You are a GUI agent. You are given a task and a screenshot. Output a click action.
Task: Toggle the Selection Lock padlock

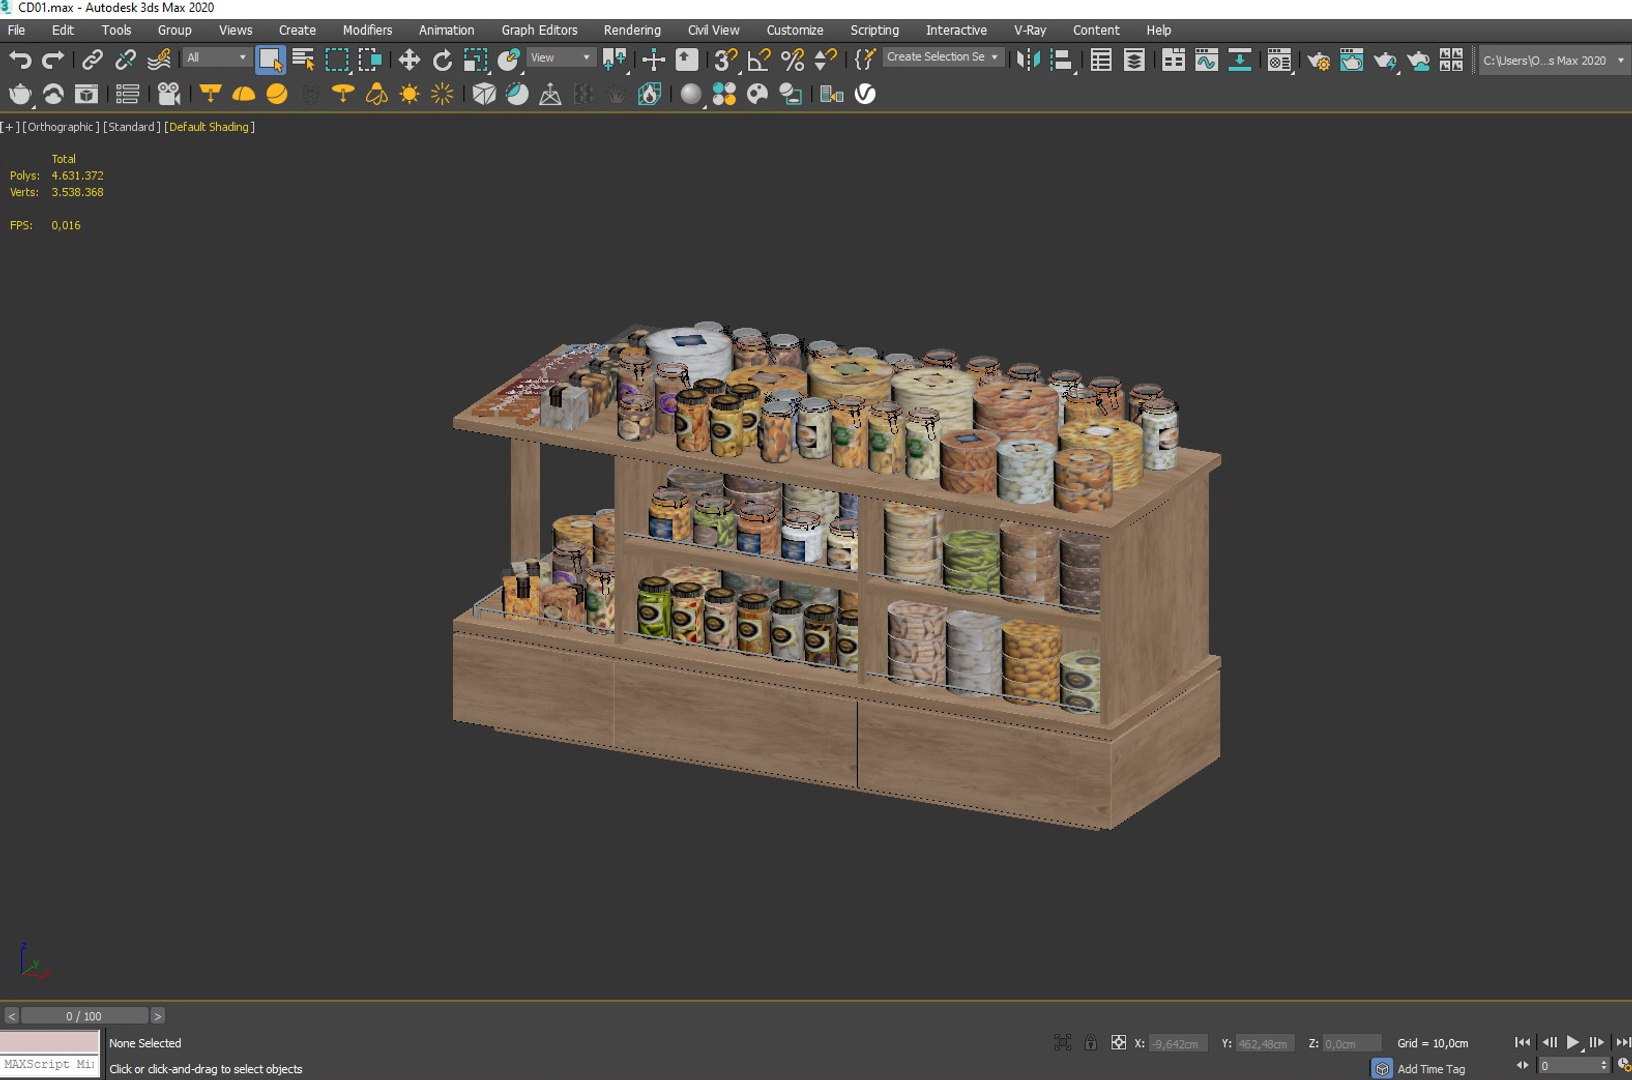click(1091, 1043)
